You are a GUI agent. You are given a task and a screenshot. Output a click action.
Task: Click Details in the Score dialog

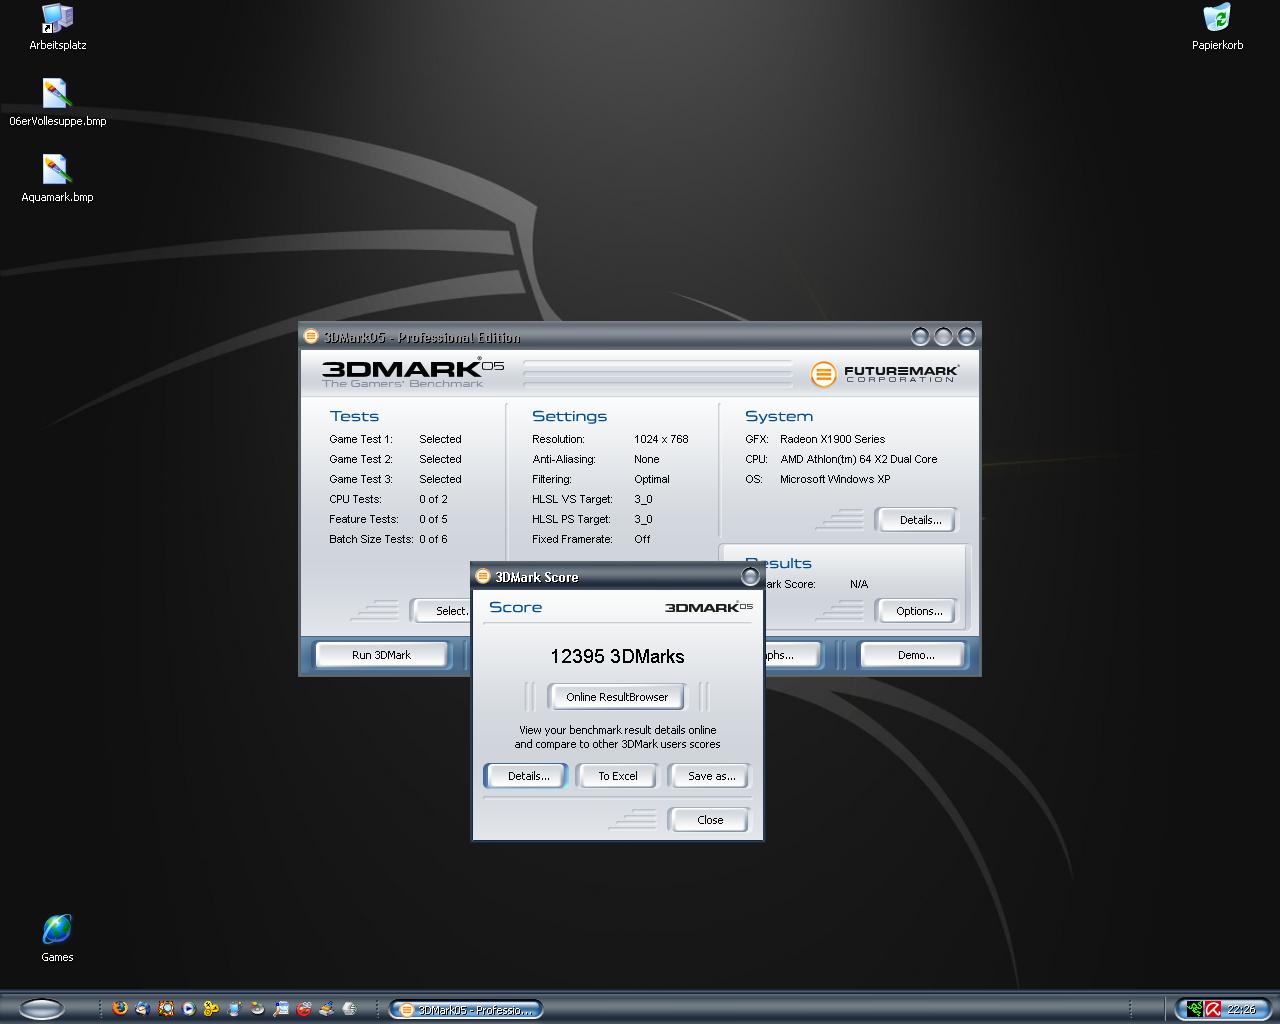528,776
